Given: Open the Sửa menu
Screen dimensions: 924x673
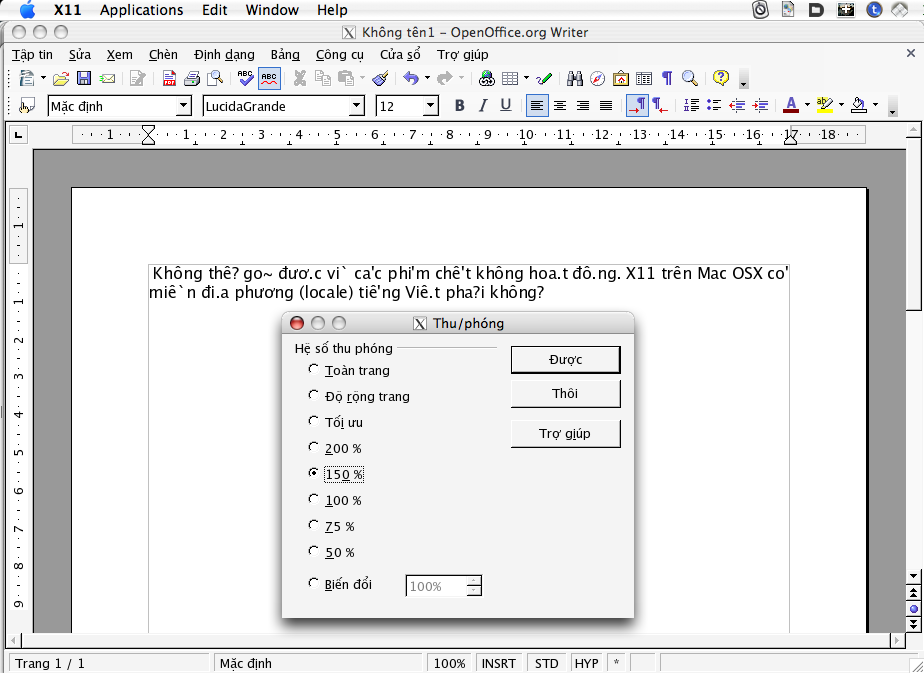Looking at the screenshot, I should tap(80, 55).
